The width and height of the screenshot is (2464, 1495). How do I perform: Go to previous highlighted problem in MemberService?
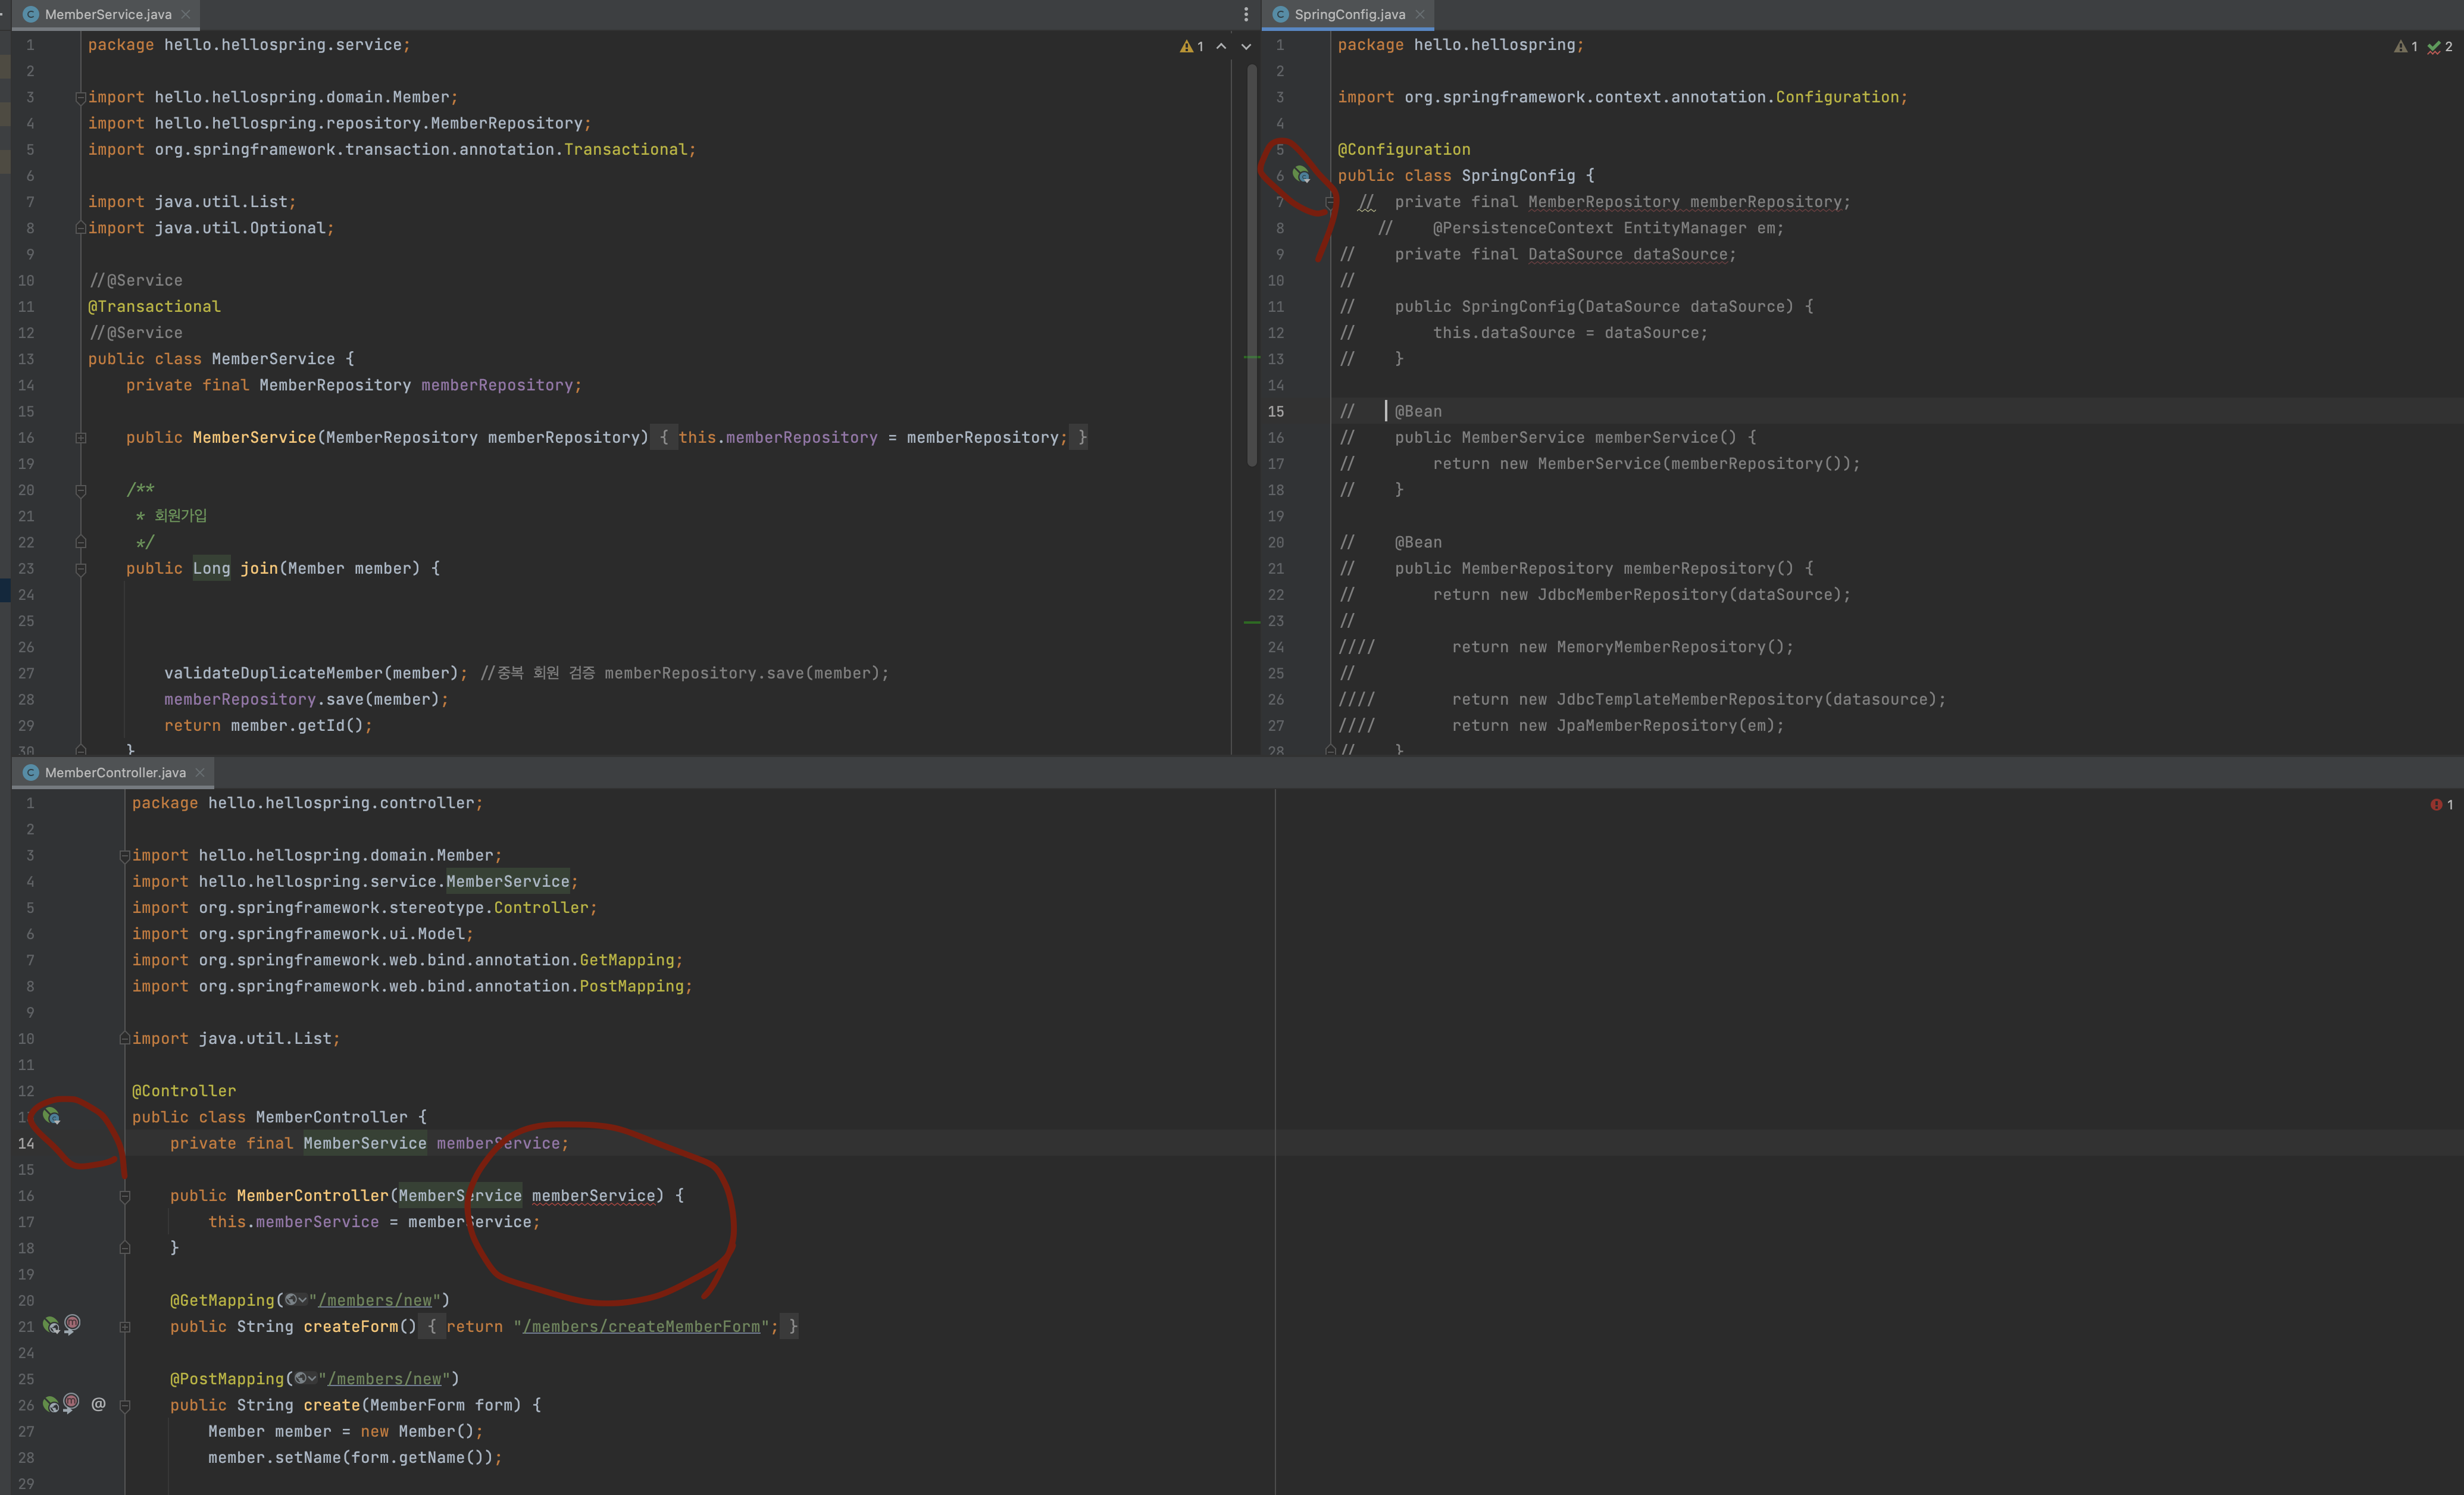pos(1221,46)
